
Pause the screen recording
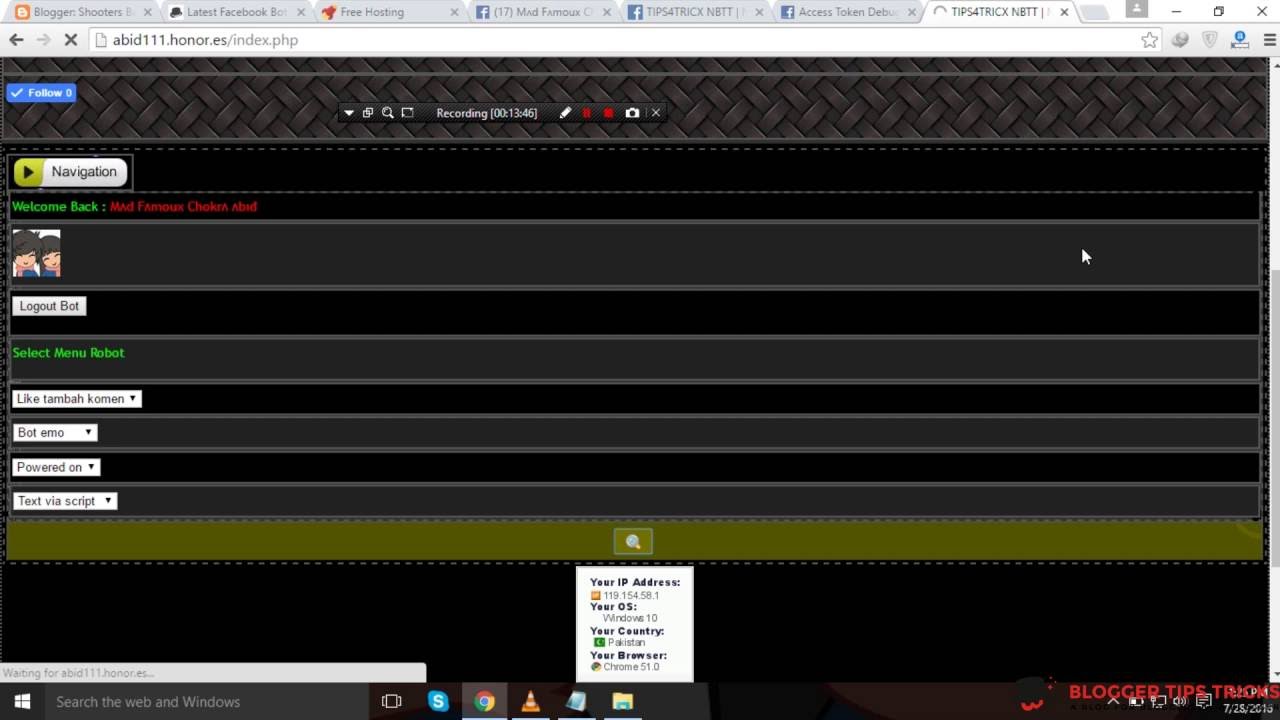(587, 113)
